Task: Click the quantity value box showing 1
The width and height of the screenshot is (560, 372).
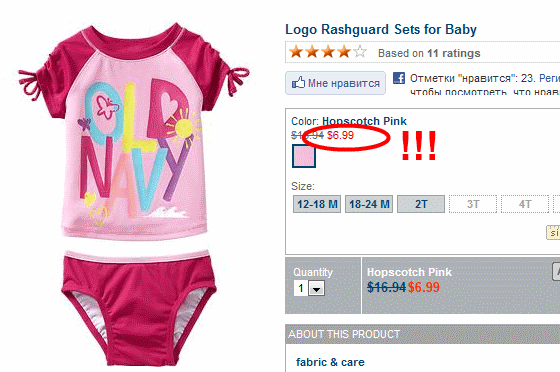Action: pyautogui.click(x=301, y=288)
